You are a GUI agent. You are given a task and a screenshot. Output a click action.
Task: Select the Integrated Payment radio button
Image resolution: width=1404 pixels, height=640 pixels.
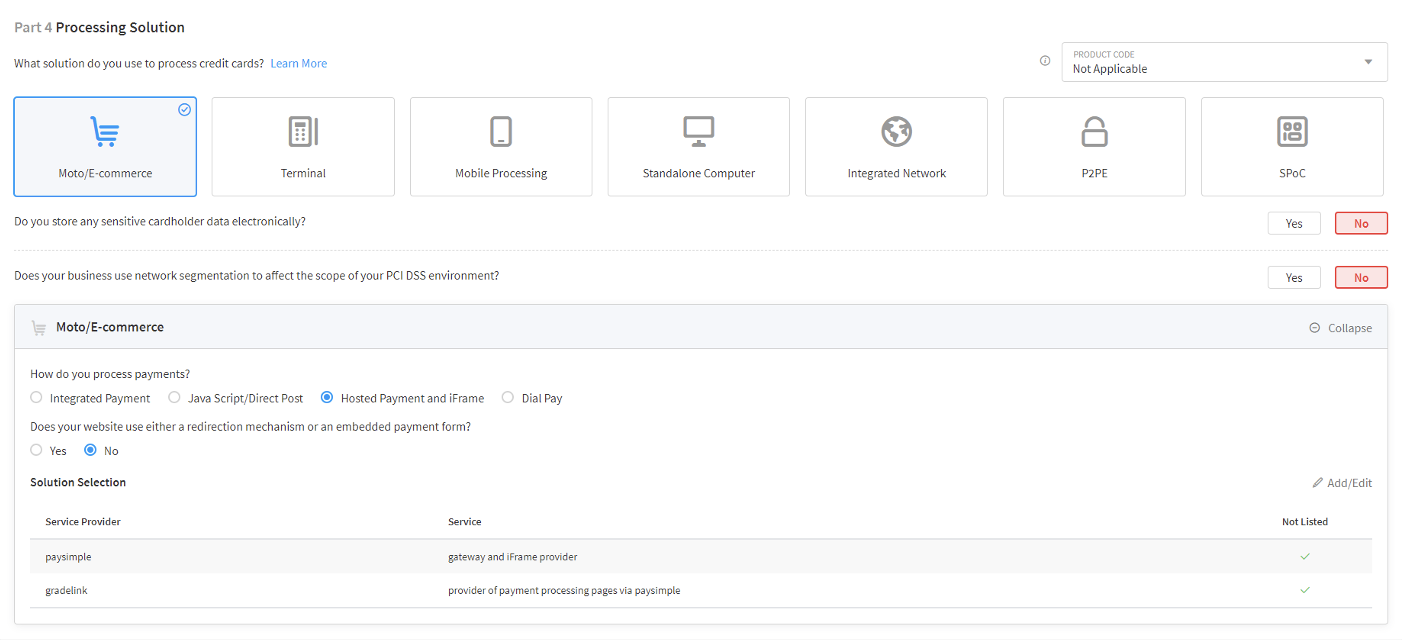(x=37, y=398)
